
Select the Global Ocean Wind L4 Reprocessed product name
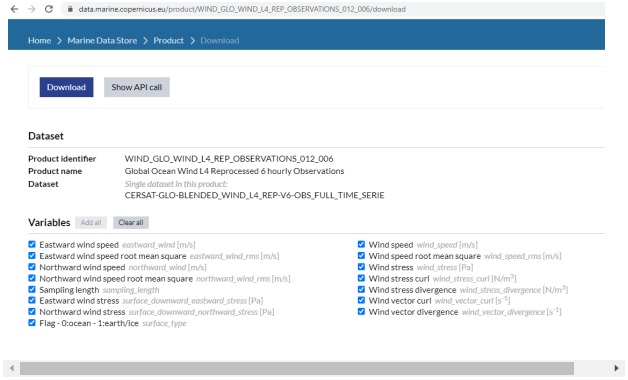[234, 171]
